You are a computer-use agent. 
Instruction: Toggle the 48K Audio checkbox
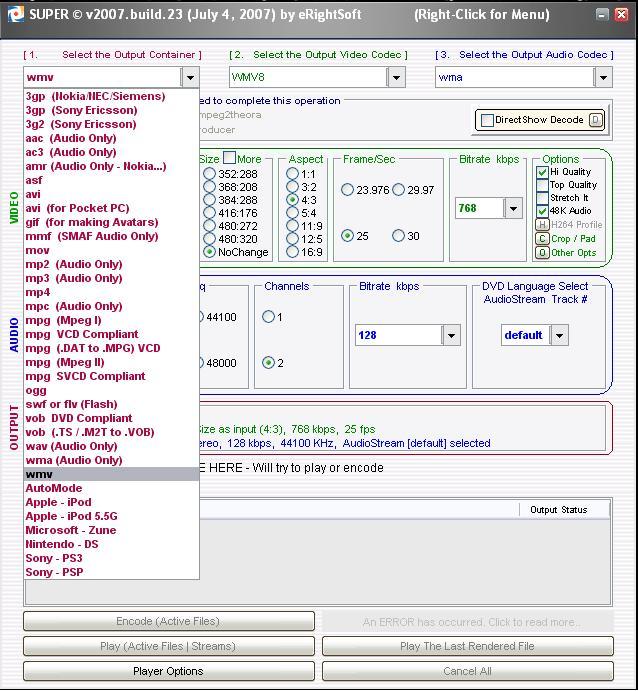pyautogui.click(x=542, y=211)
